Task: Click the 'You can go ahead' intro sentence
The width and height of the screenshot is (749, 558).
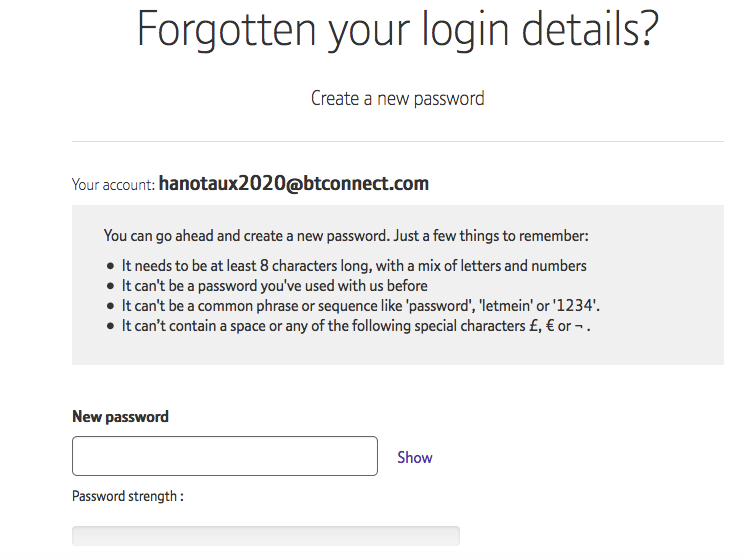Action: point(346,236)
